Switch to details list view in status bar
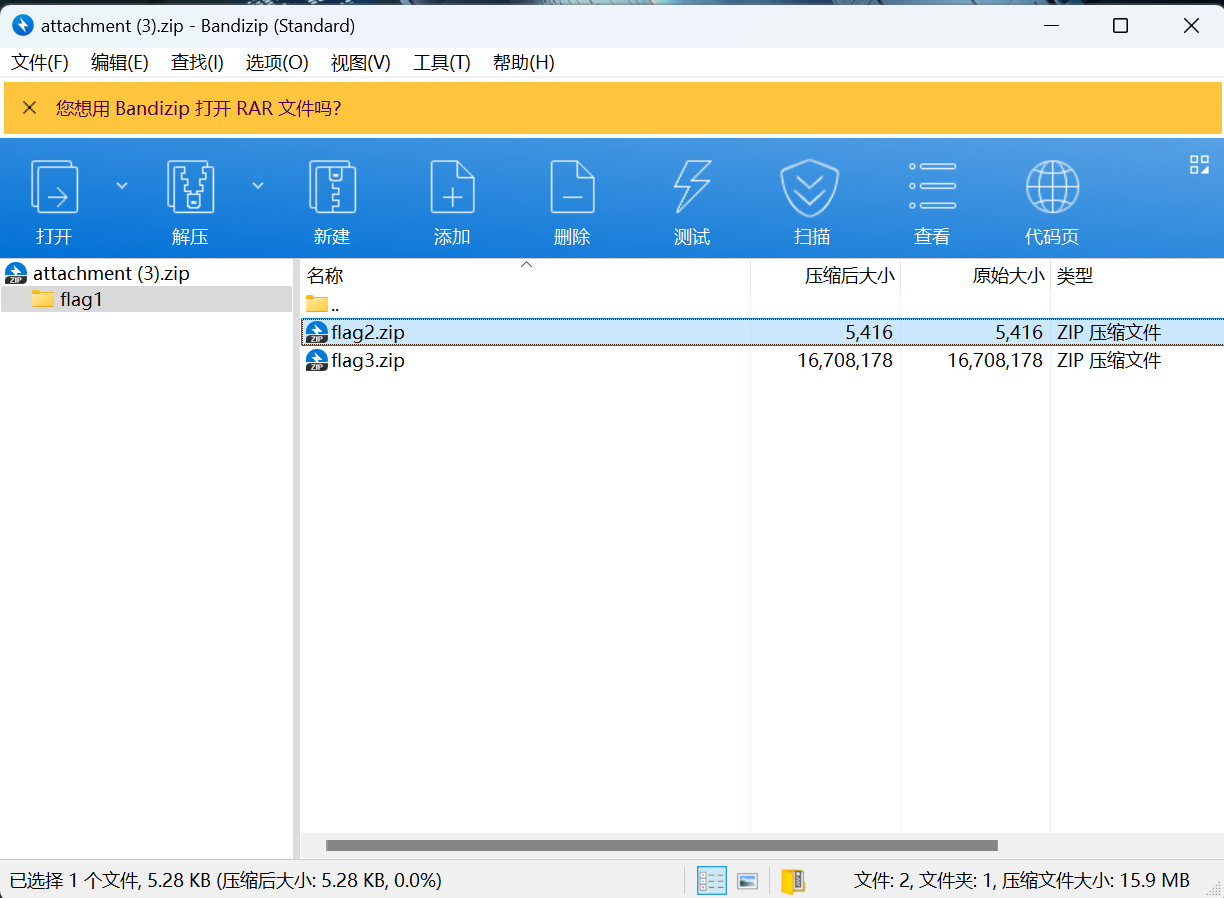 (712, 881)
